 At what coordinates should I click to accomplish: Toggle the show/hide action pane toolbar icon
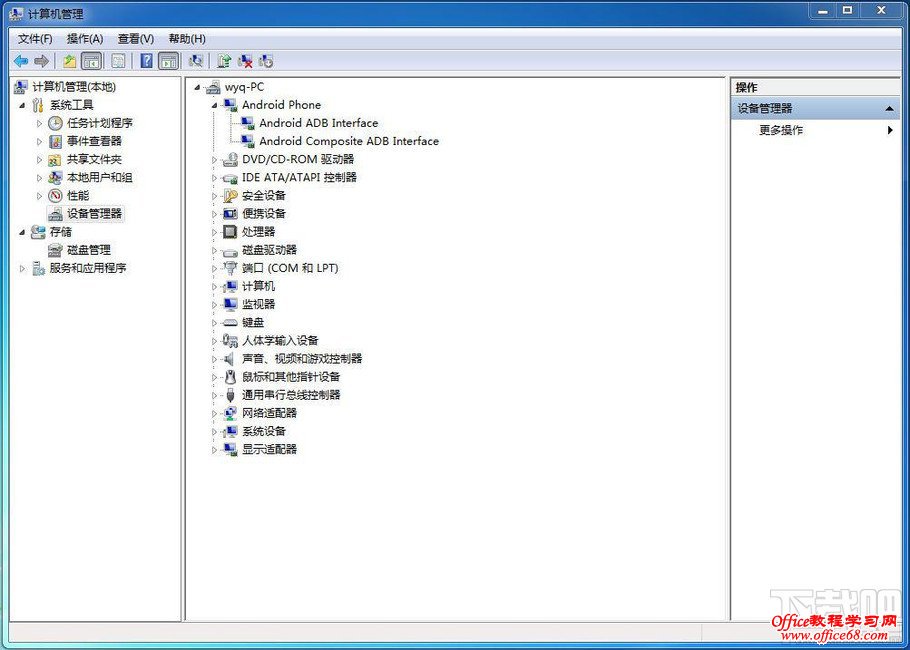tap(169, 60)
